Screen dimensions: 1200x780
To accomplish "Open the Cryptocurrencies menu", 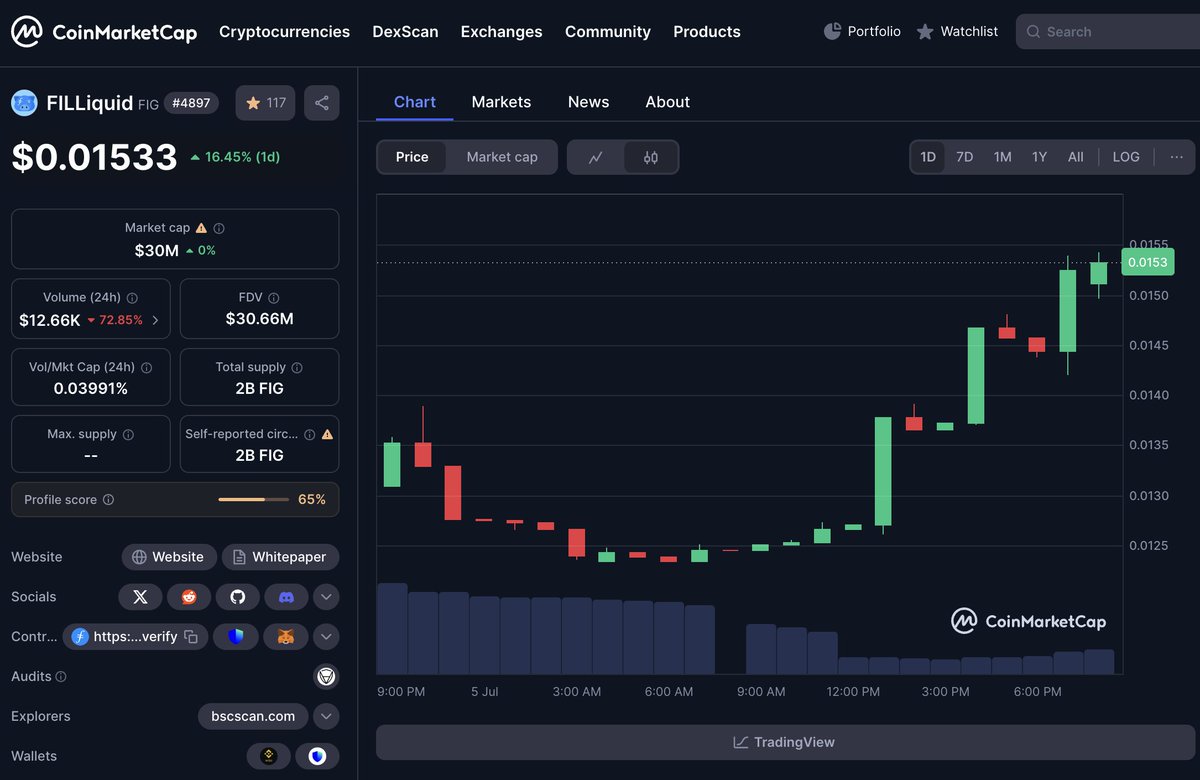I will 285,32.
